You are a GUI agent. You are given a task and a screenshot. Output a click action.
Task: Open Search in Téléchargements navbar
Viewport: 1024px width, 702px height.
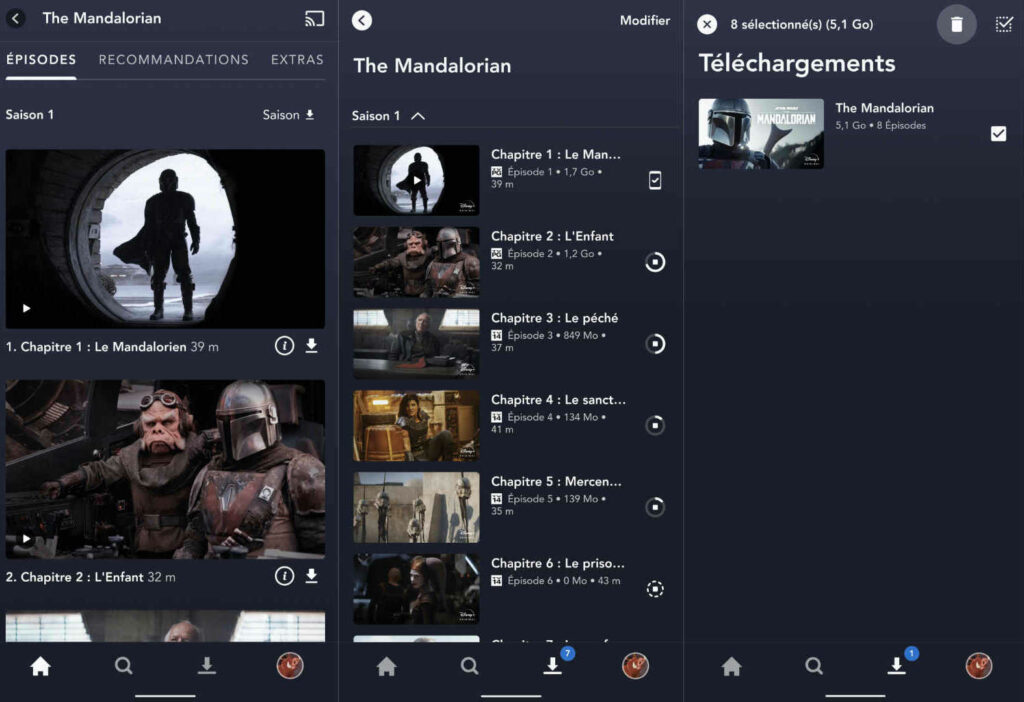tap(814, 666)
